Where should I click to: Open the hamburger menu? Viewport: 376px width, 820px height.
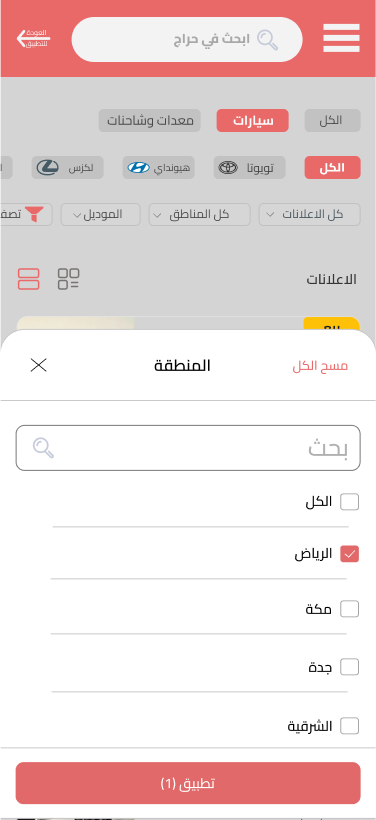coord(341,38)
